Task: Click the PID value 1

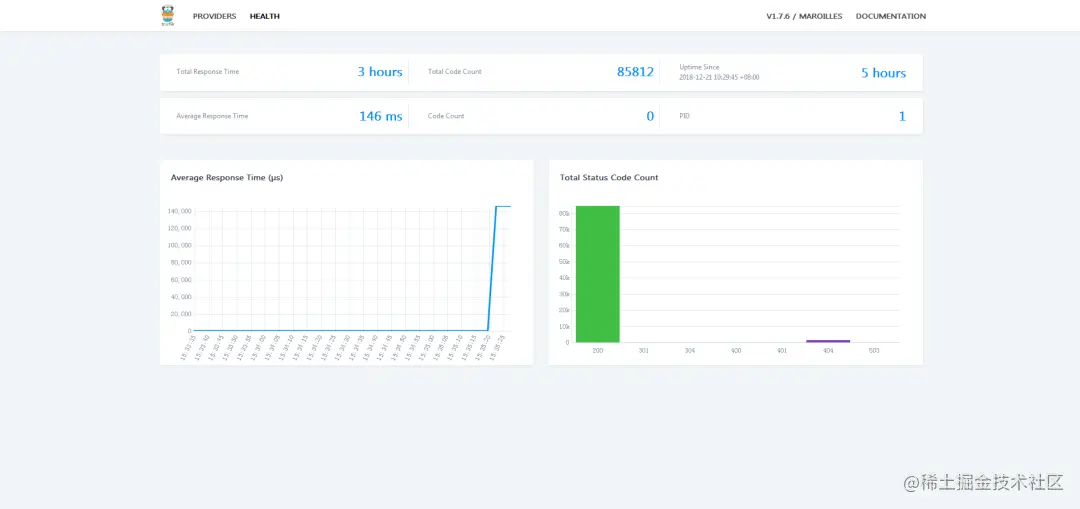Action: 902,116
